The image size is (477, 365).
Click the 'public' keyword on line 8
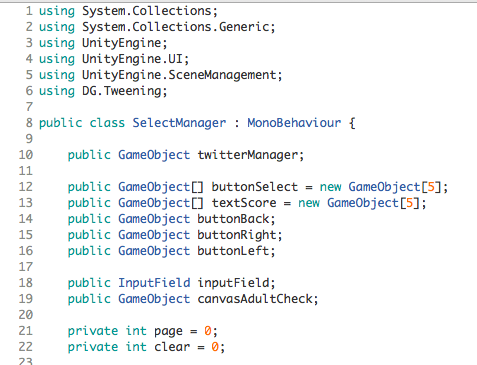pyautogui.click(x=60, y=124)
